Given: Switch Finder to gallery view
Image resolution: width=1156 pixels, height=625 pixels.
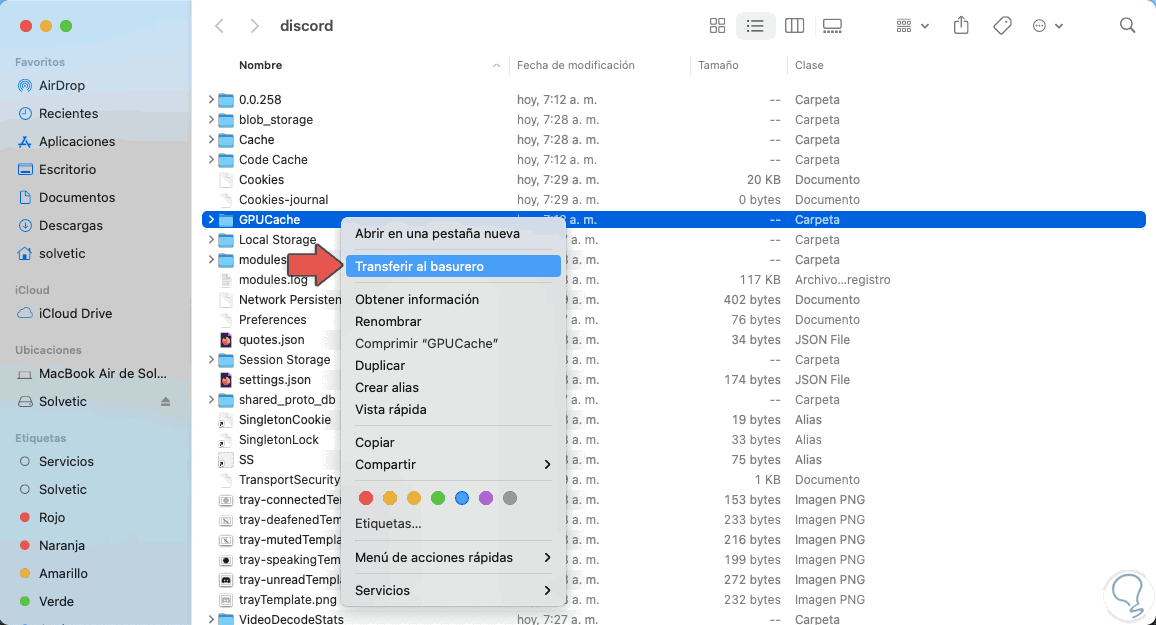Looking at the screenshot, I should [x=832, y=26].
